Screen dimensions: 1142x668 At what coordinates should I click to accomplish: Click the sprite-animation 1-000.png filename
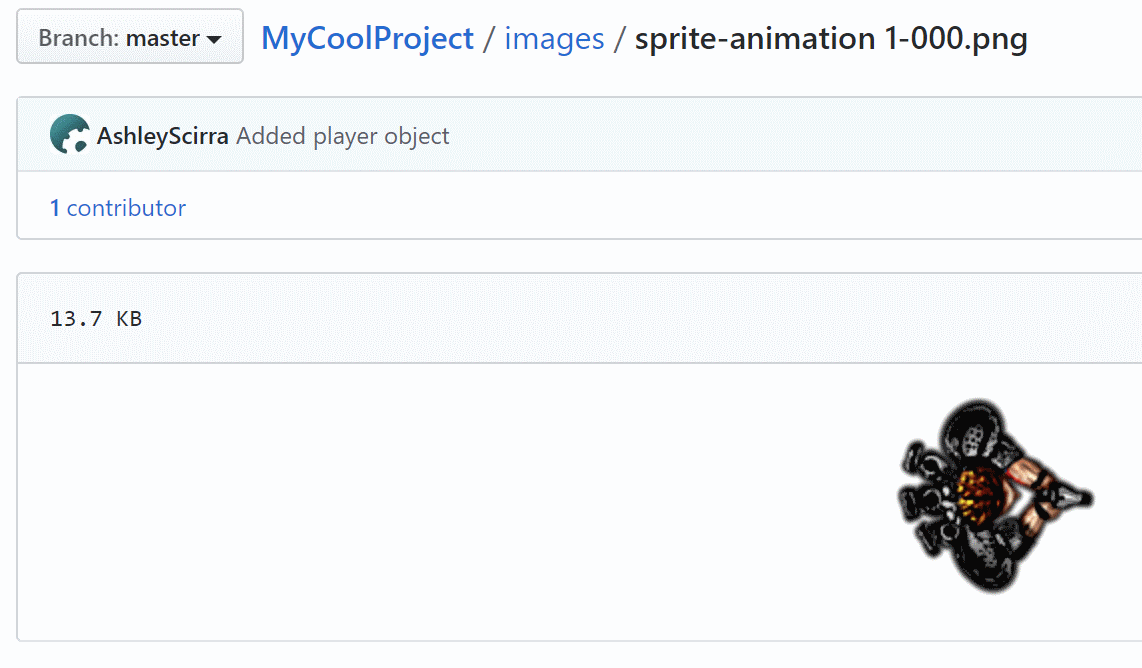pyautogui.click(x=831, y=39)
